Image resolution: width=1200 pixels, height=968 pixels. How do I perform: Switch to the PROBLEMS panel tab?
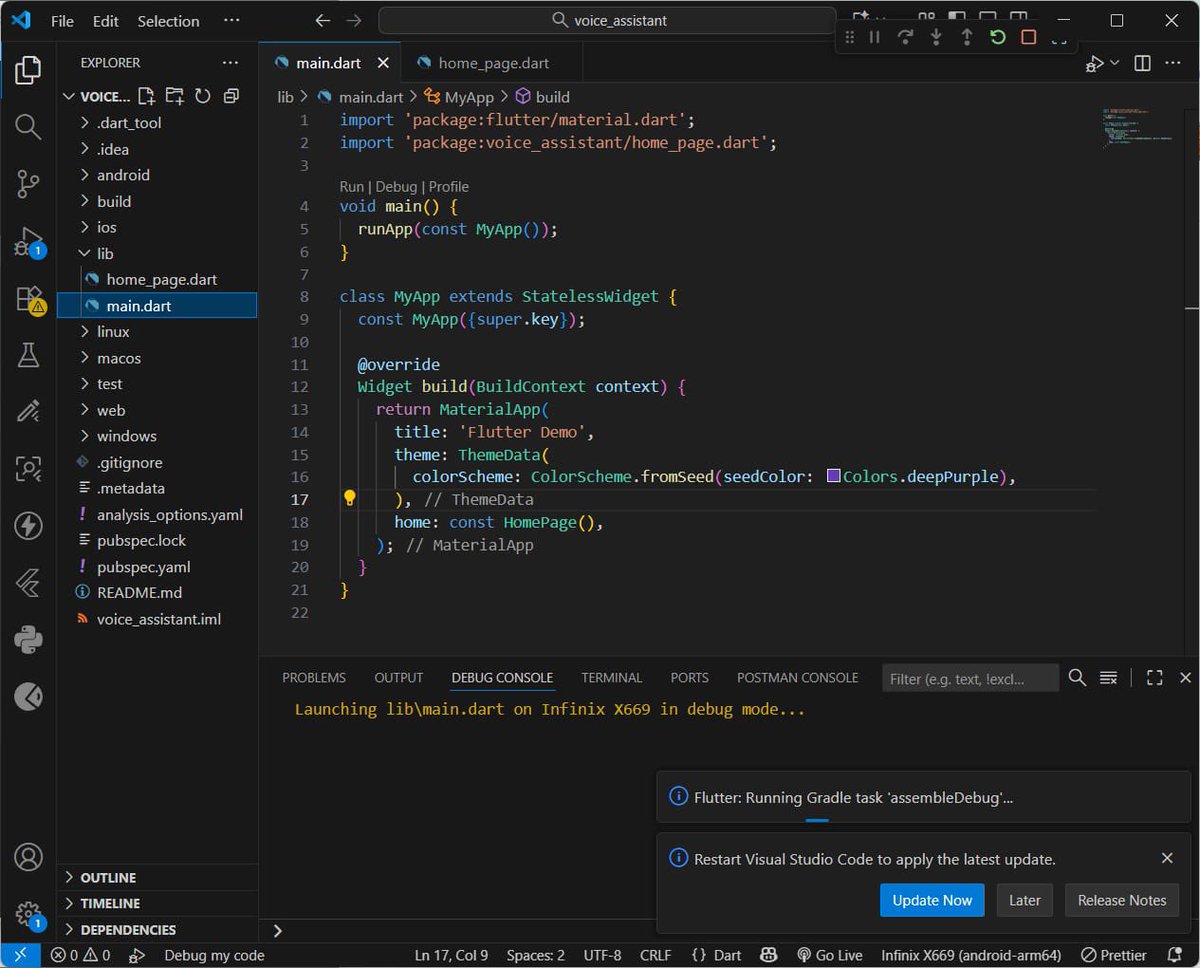[x=314, y=677]
